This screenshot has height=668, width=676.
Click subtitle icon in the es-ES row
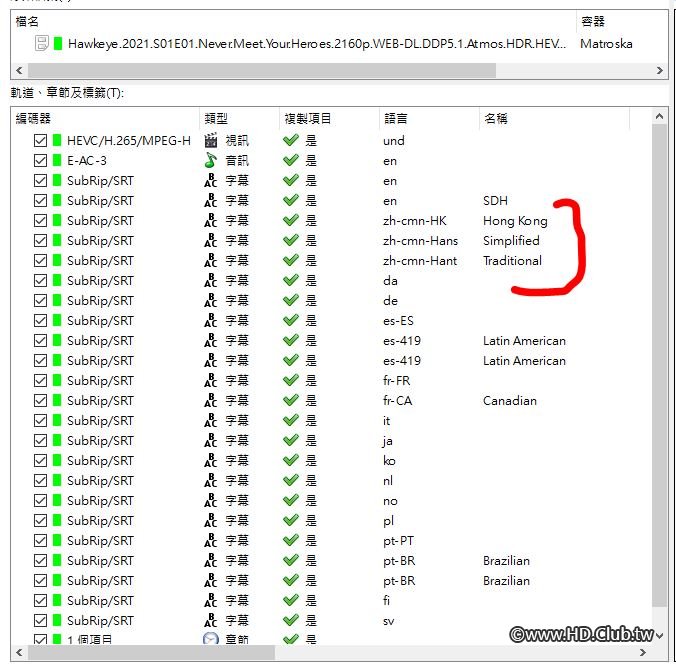(x=210, y=320)
